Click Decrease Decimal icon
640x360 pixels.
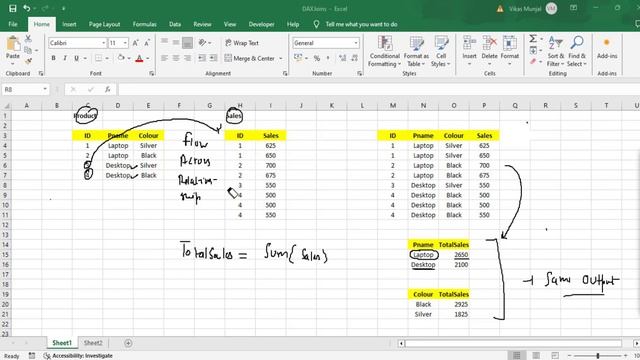(354, 58)
